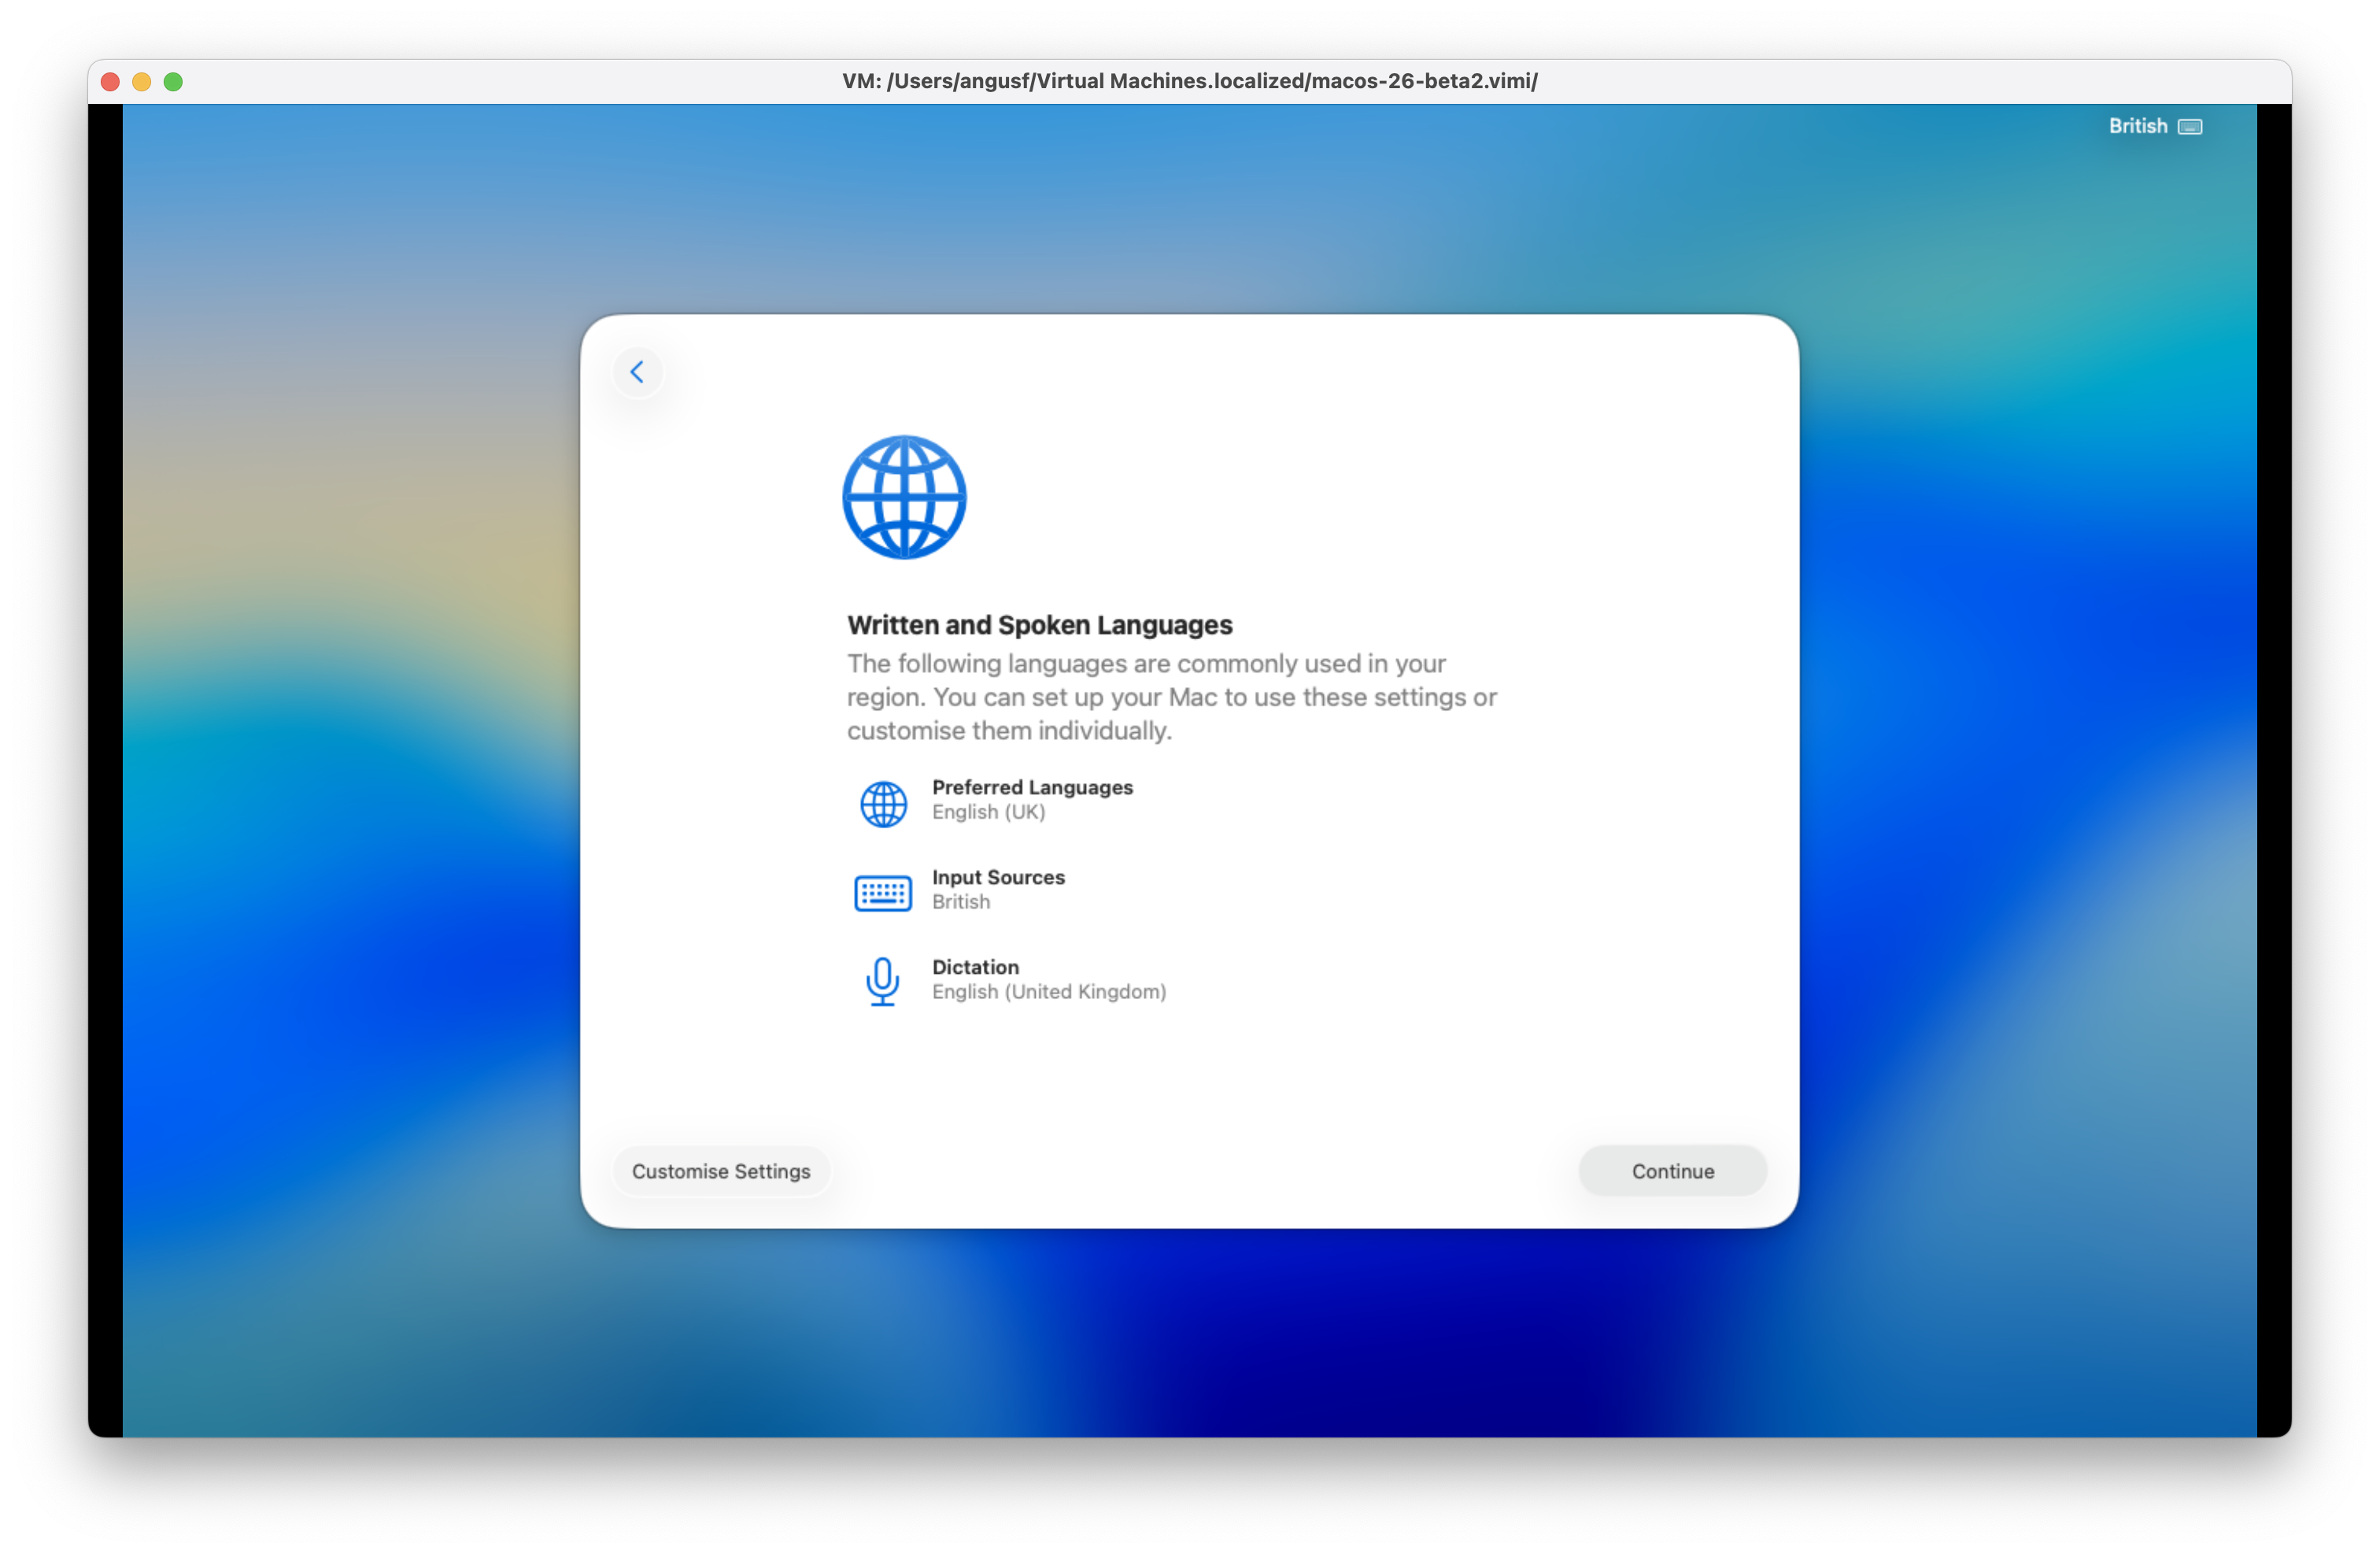
Task: Click the Written and Spoken Languages heading
Action: (1039, 625)
